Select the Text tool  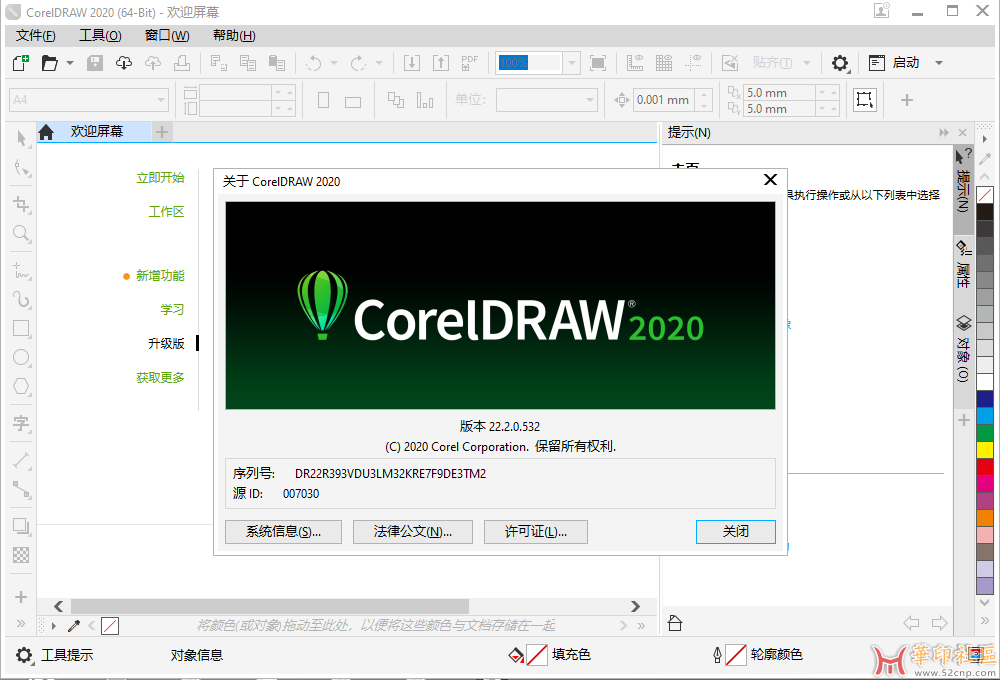22,423
